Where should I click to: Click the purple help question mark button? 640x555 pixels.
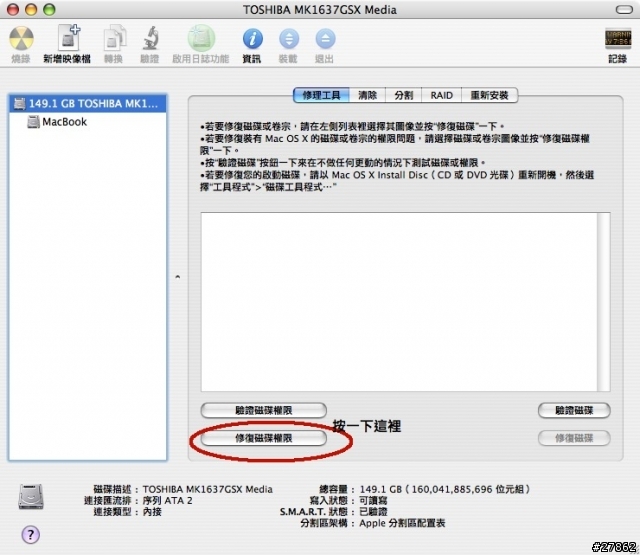(31, 534)
